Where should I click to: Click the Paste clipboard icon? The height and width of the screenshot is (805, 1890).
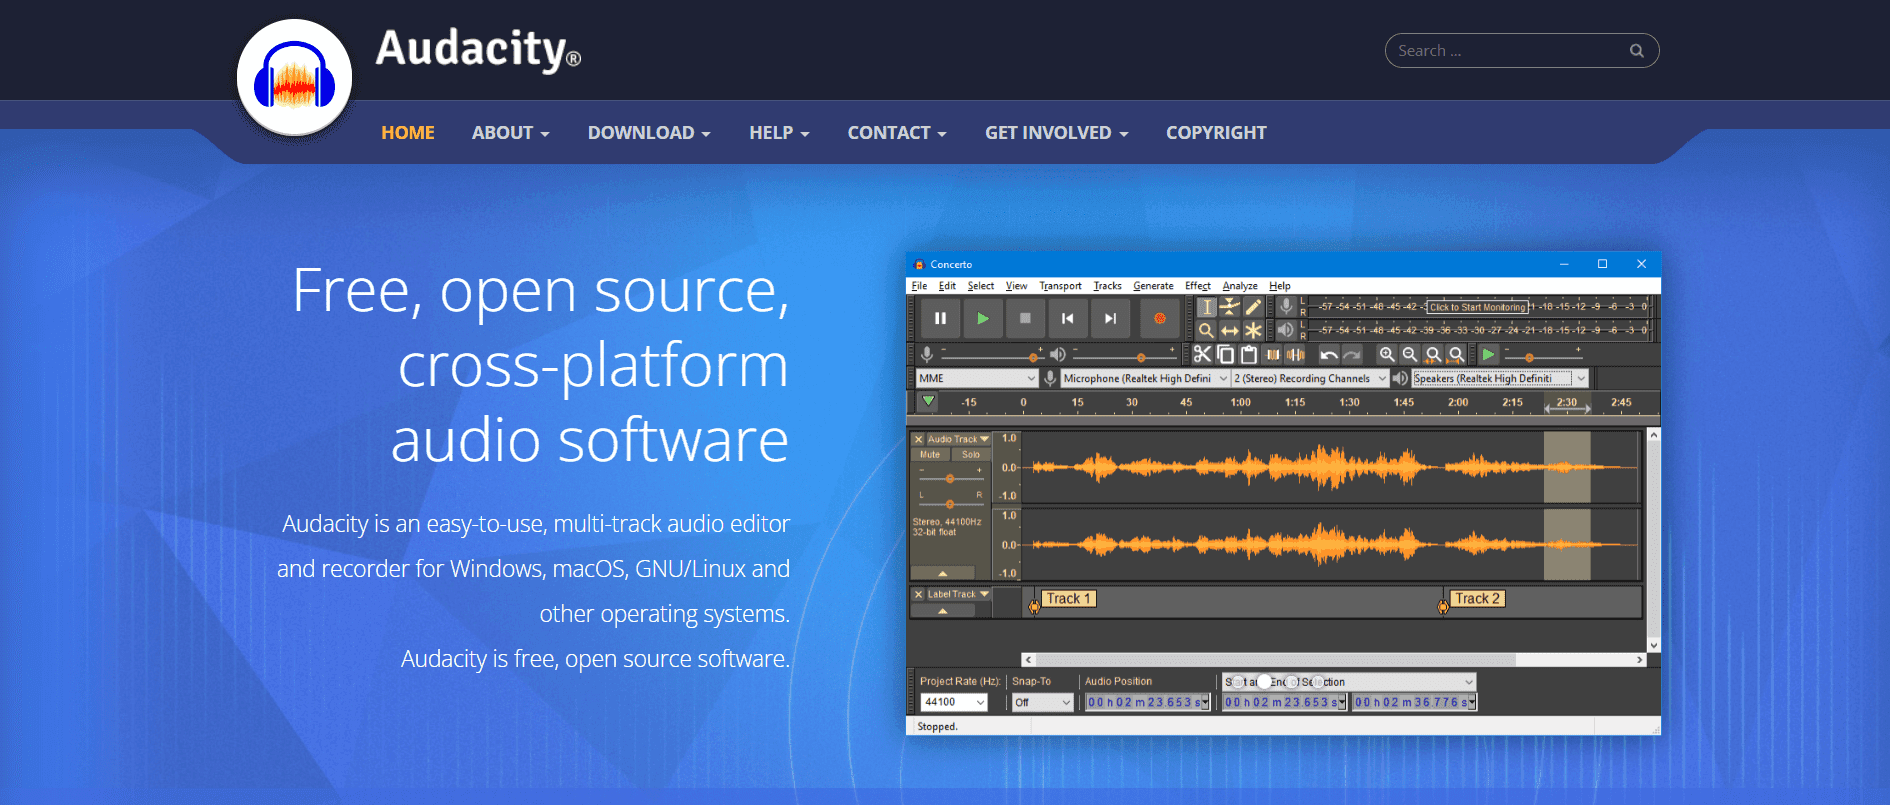click(1249, 354)
